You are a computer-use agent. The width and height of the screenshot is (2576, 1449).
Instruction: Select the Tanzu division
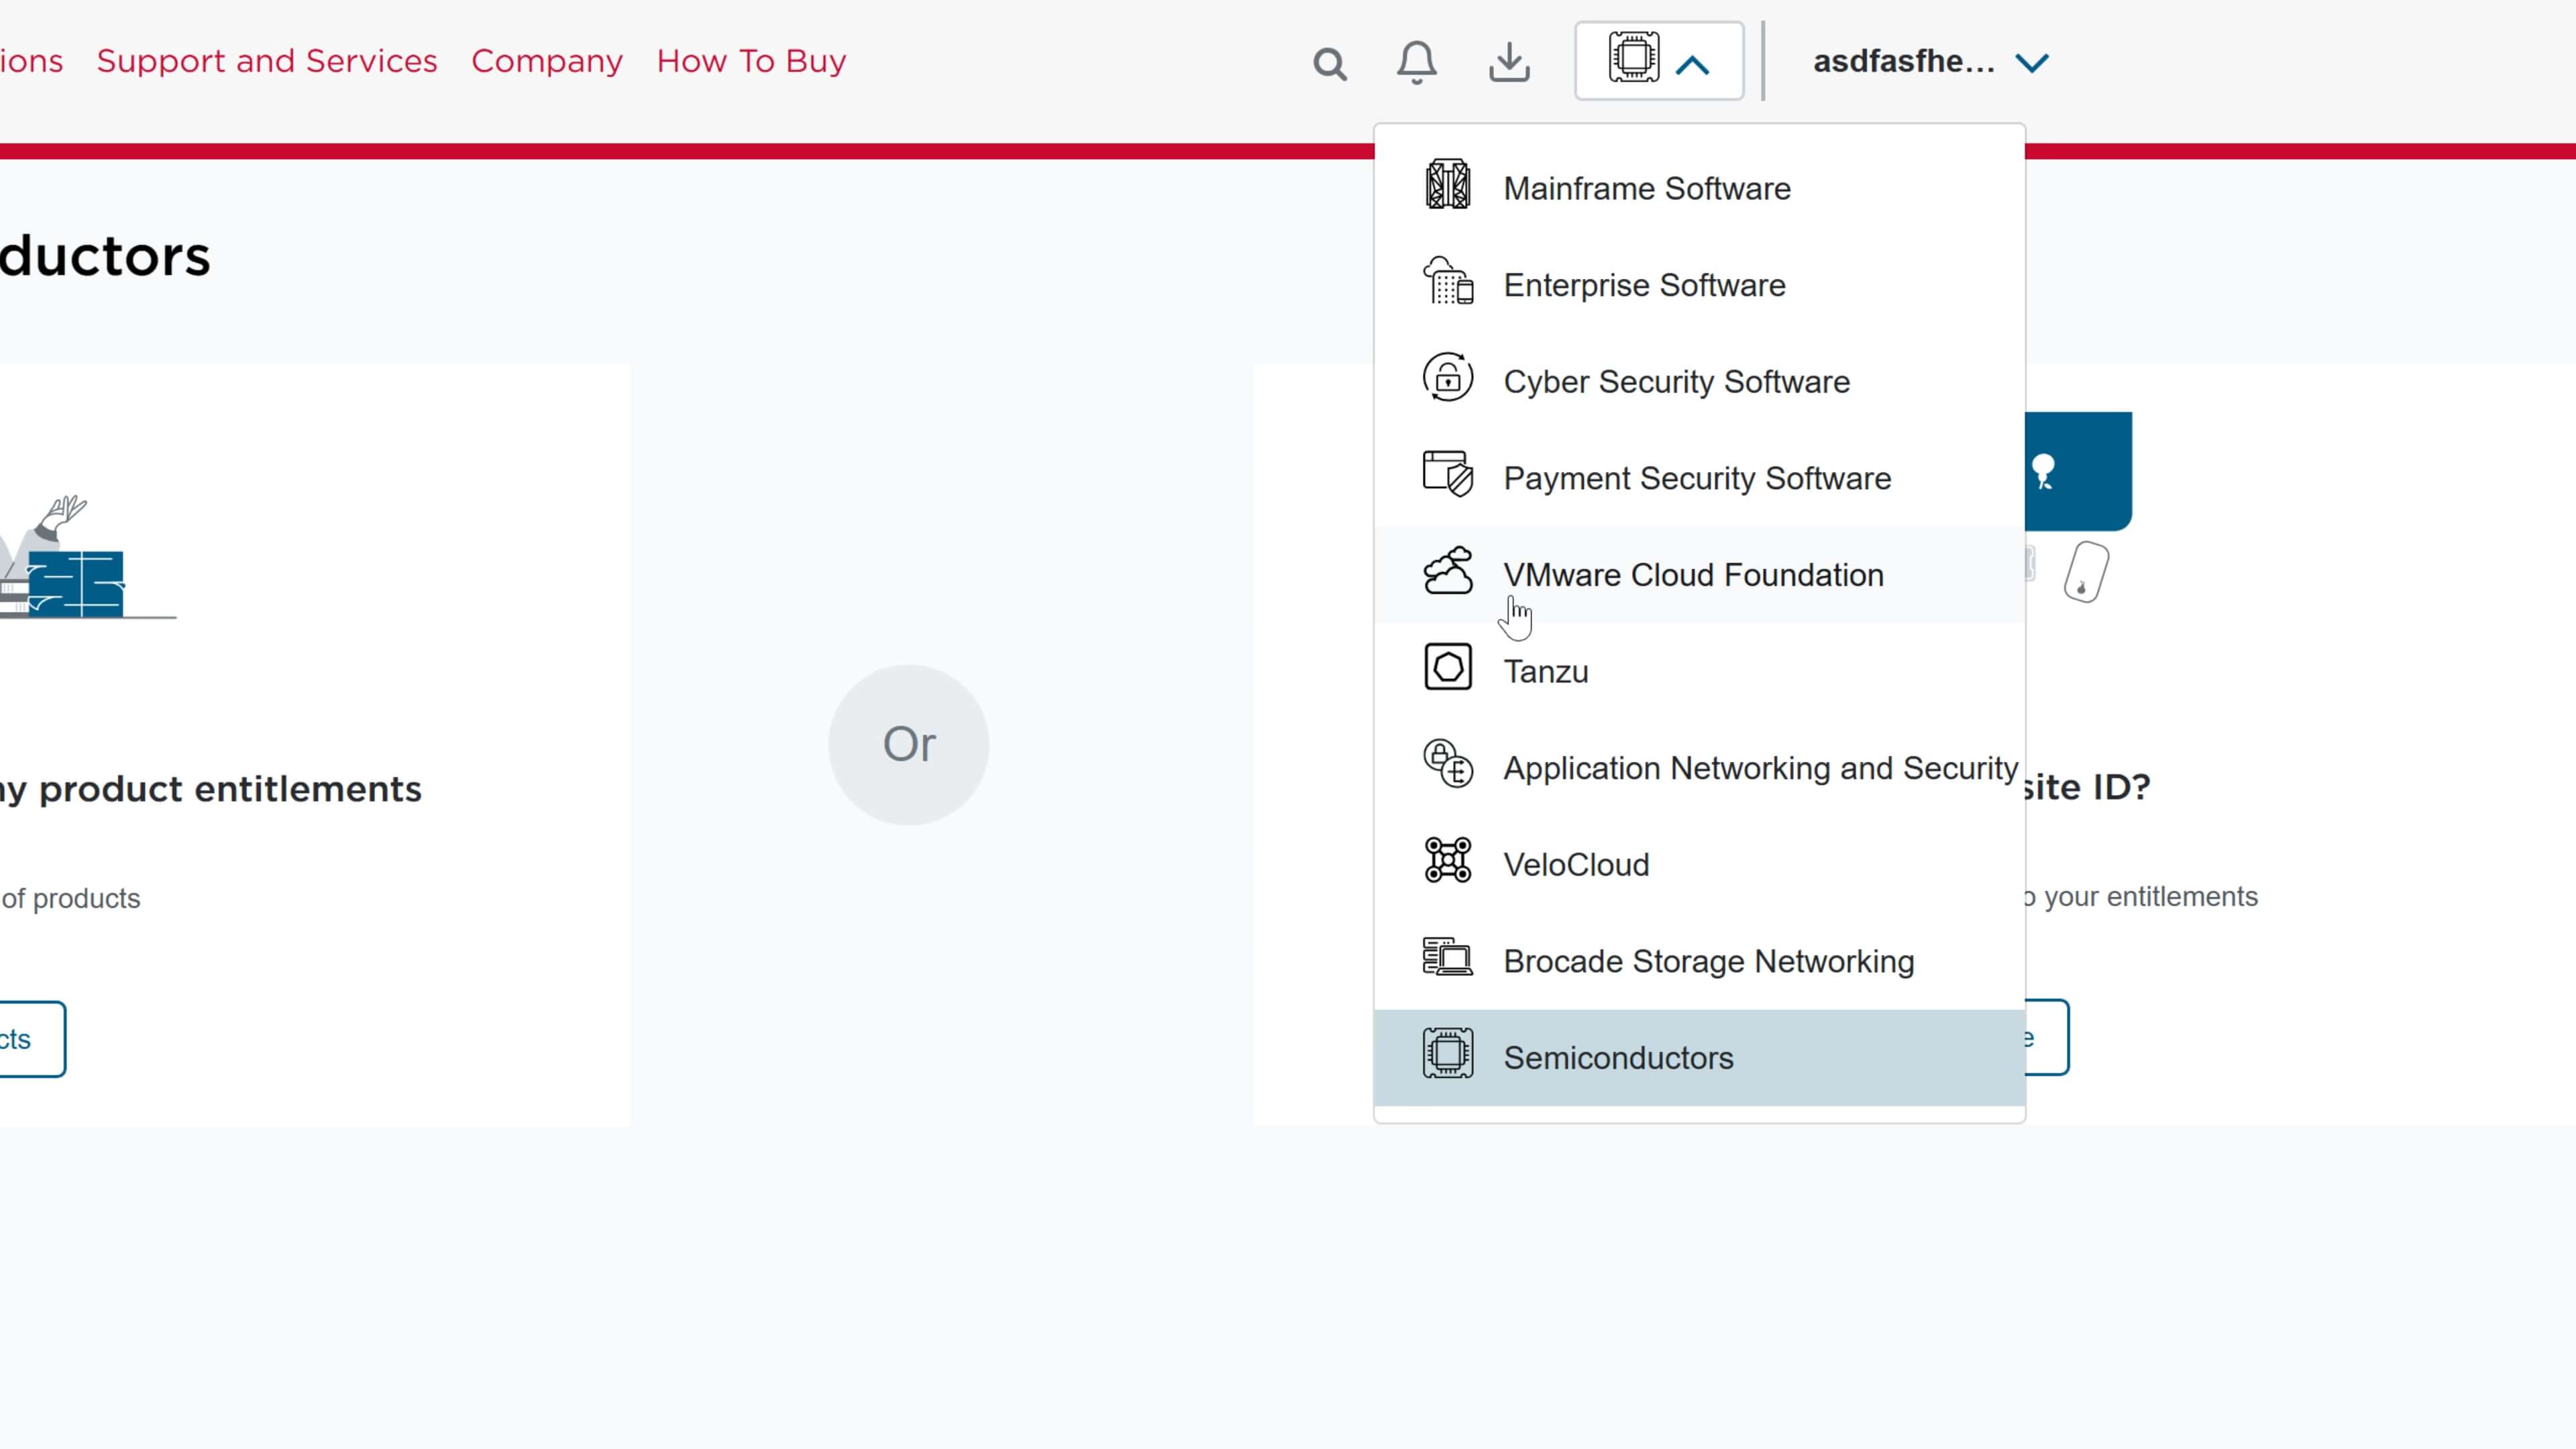tap(1699, 671)
